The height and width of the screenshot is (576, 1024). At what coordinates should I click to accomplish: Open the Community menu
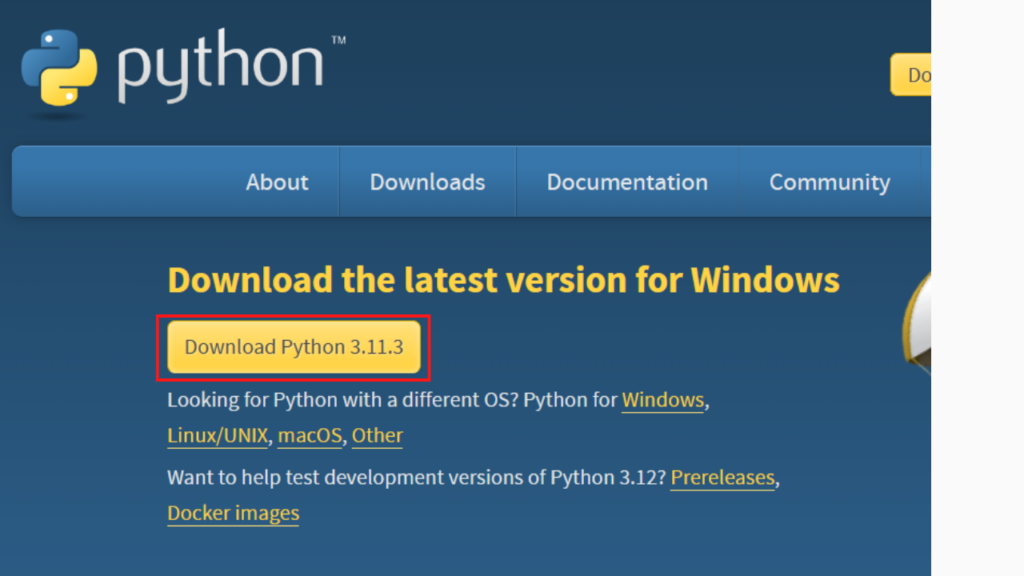tap(829, 182)
